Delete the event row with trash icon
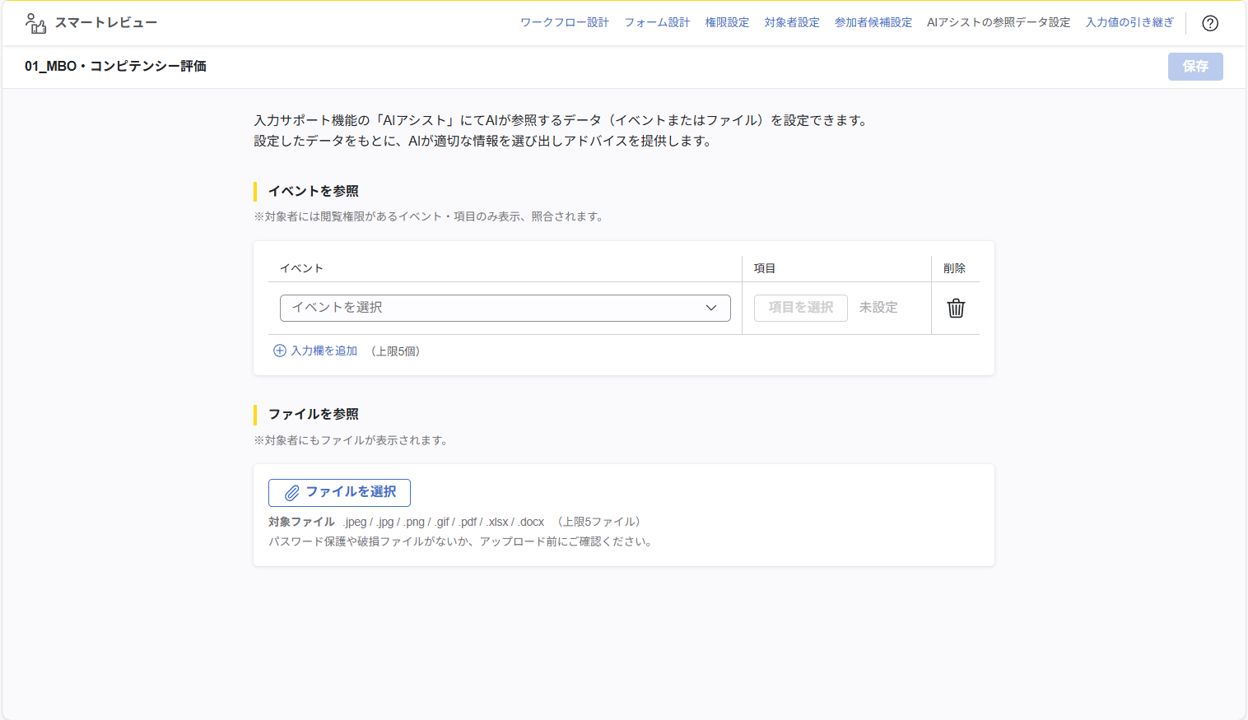This screenshot has width=1248, height=720. [x=956, y=308]
